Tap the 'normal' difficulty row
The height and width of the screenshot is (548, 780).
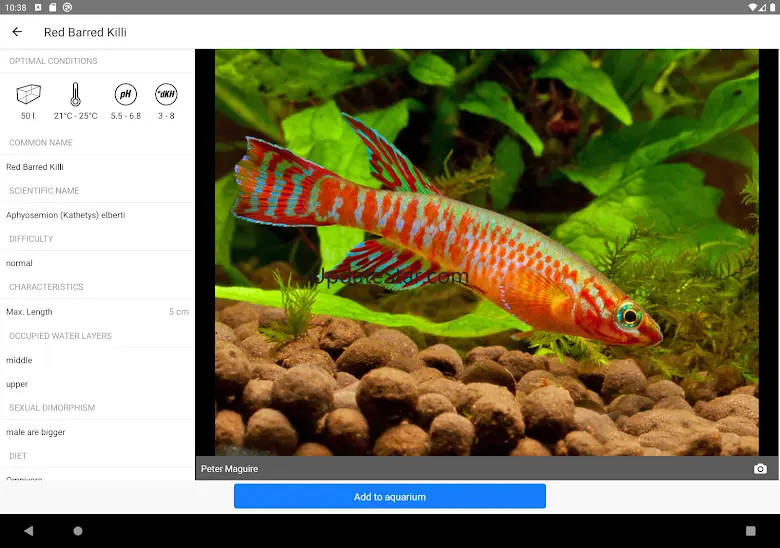click(x=97, y=263)
